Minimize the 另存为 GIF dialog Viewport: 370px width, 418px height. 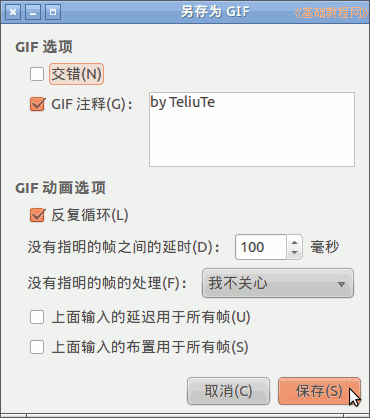(33, 12)
